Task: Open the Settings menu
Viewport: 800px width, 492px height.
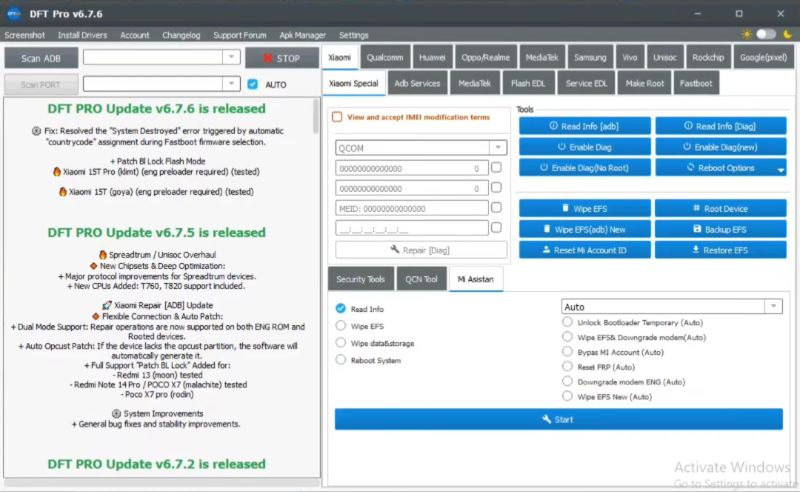Action: point(354,35)
